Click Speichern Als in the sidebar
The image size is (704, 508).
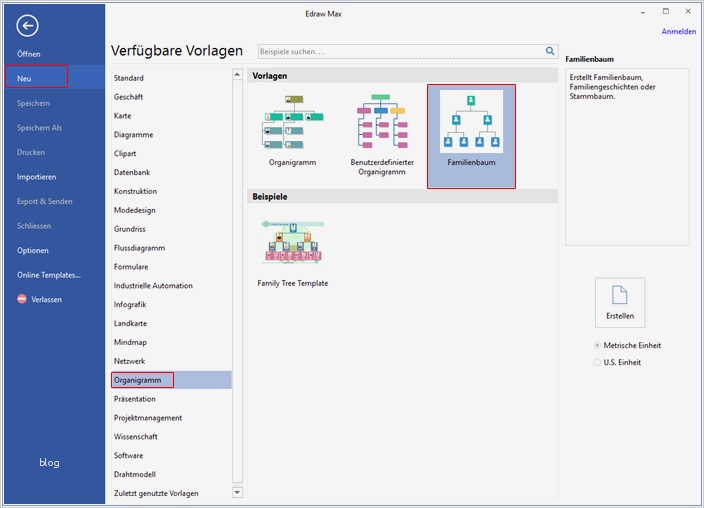click(x=40, y=128)
